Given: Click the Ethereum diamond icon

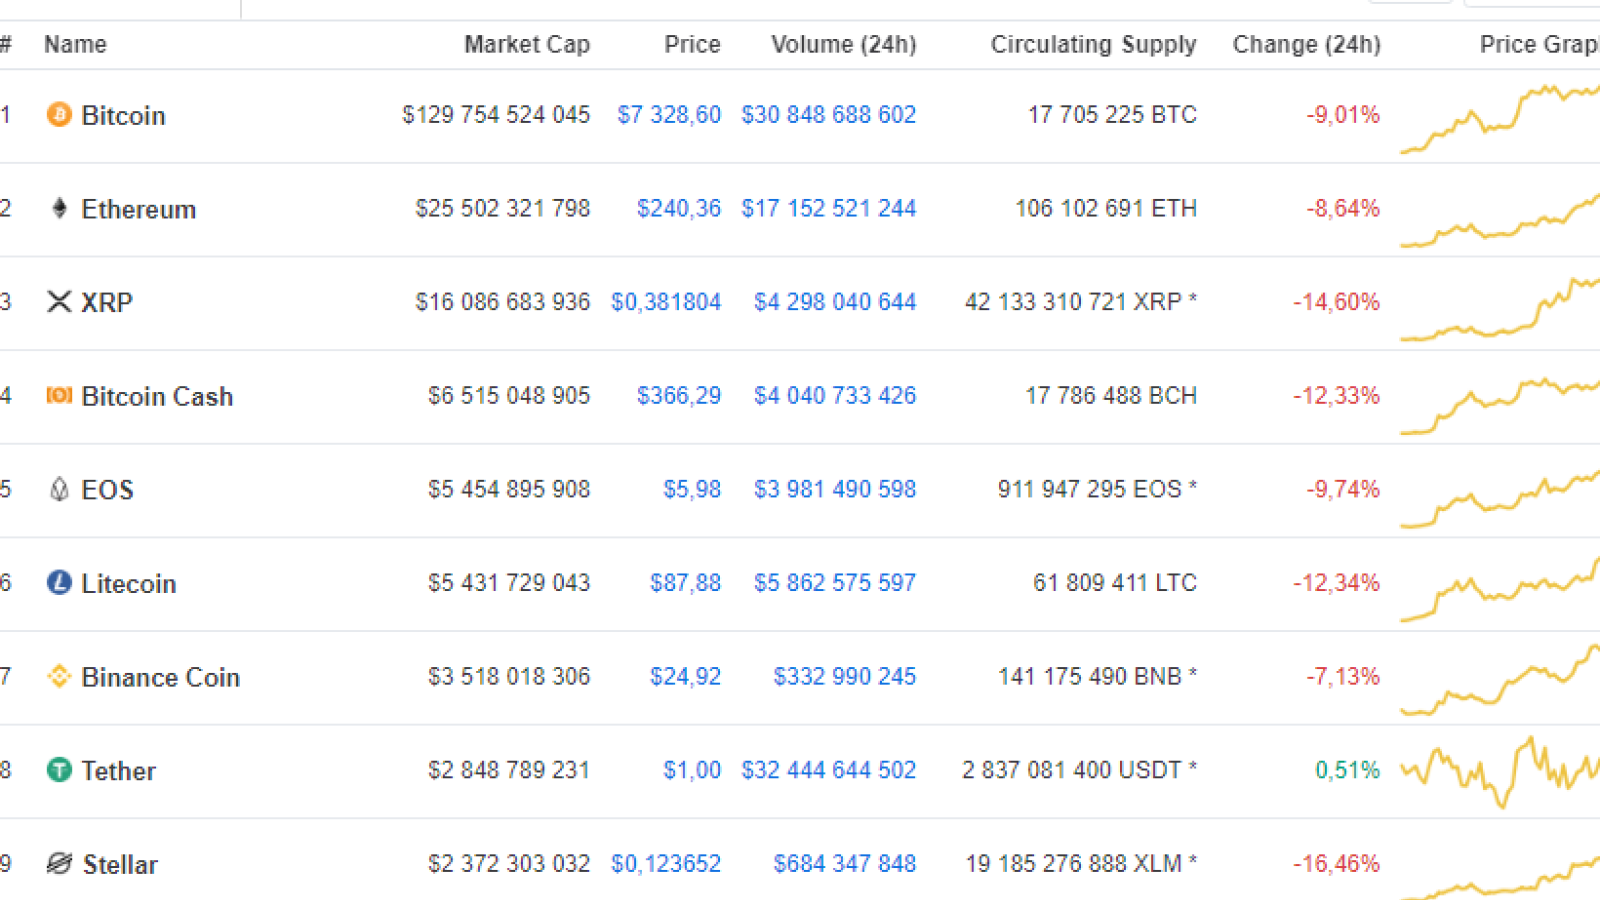Looking at the screenshot, I should click(59, 208).
